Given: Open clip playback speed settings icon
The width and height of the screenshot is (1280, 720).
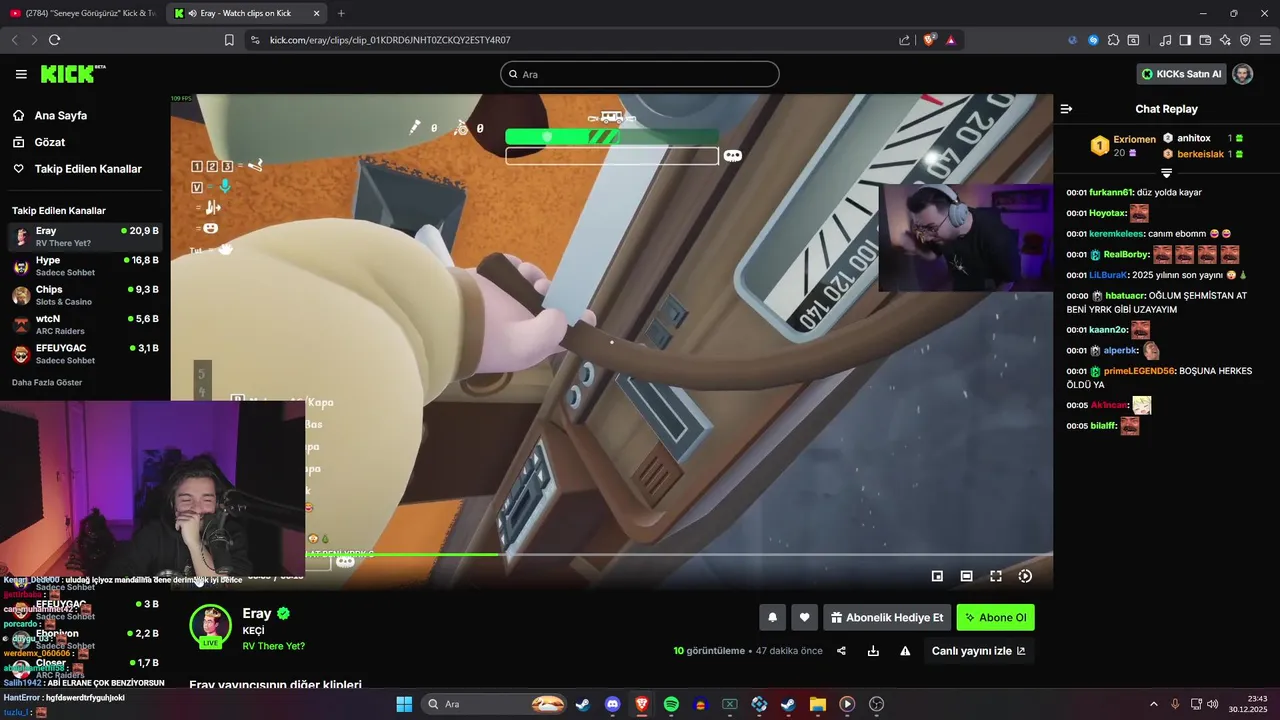Looking at the screenshot, I should (x=1025, y=576).
